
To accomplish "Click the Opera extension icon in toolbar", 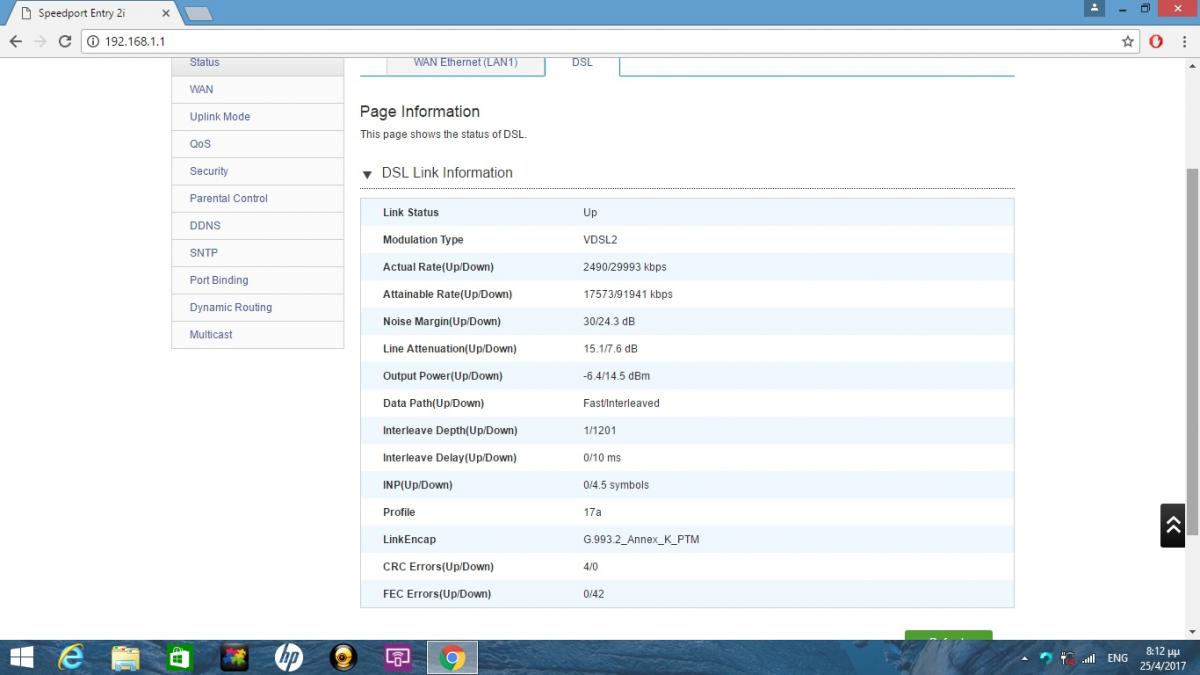I will pyautogui.click(x=1156, y=41).
